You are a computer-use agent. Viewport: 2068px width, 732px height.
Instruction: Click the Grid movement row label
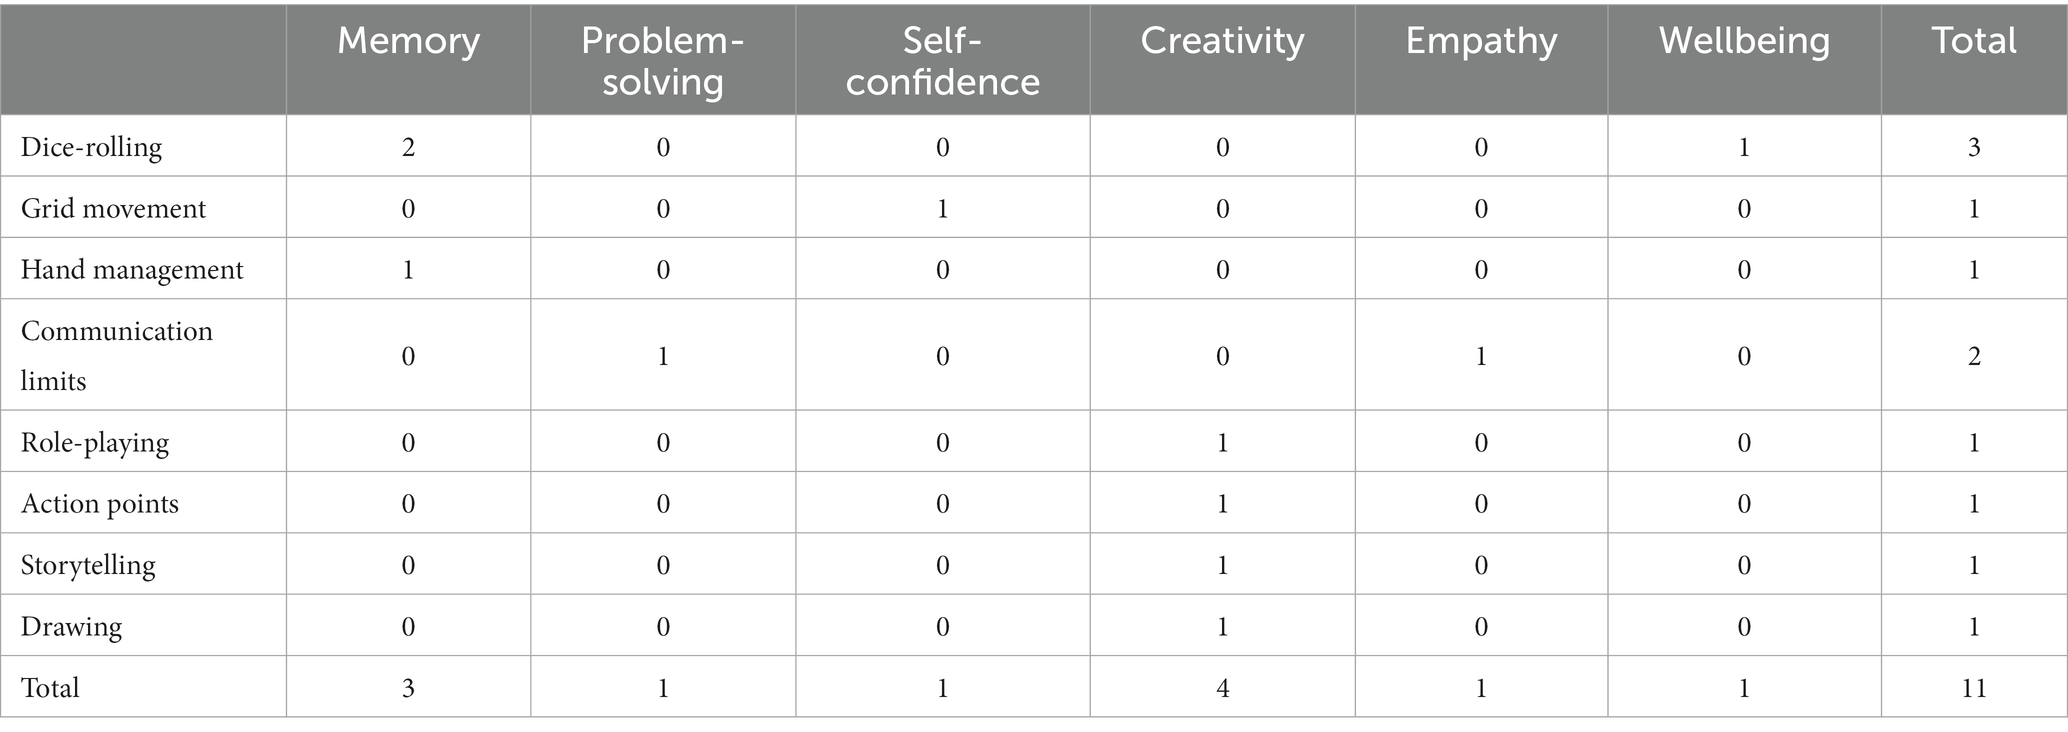point(113,209)
